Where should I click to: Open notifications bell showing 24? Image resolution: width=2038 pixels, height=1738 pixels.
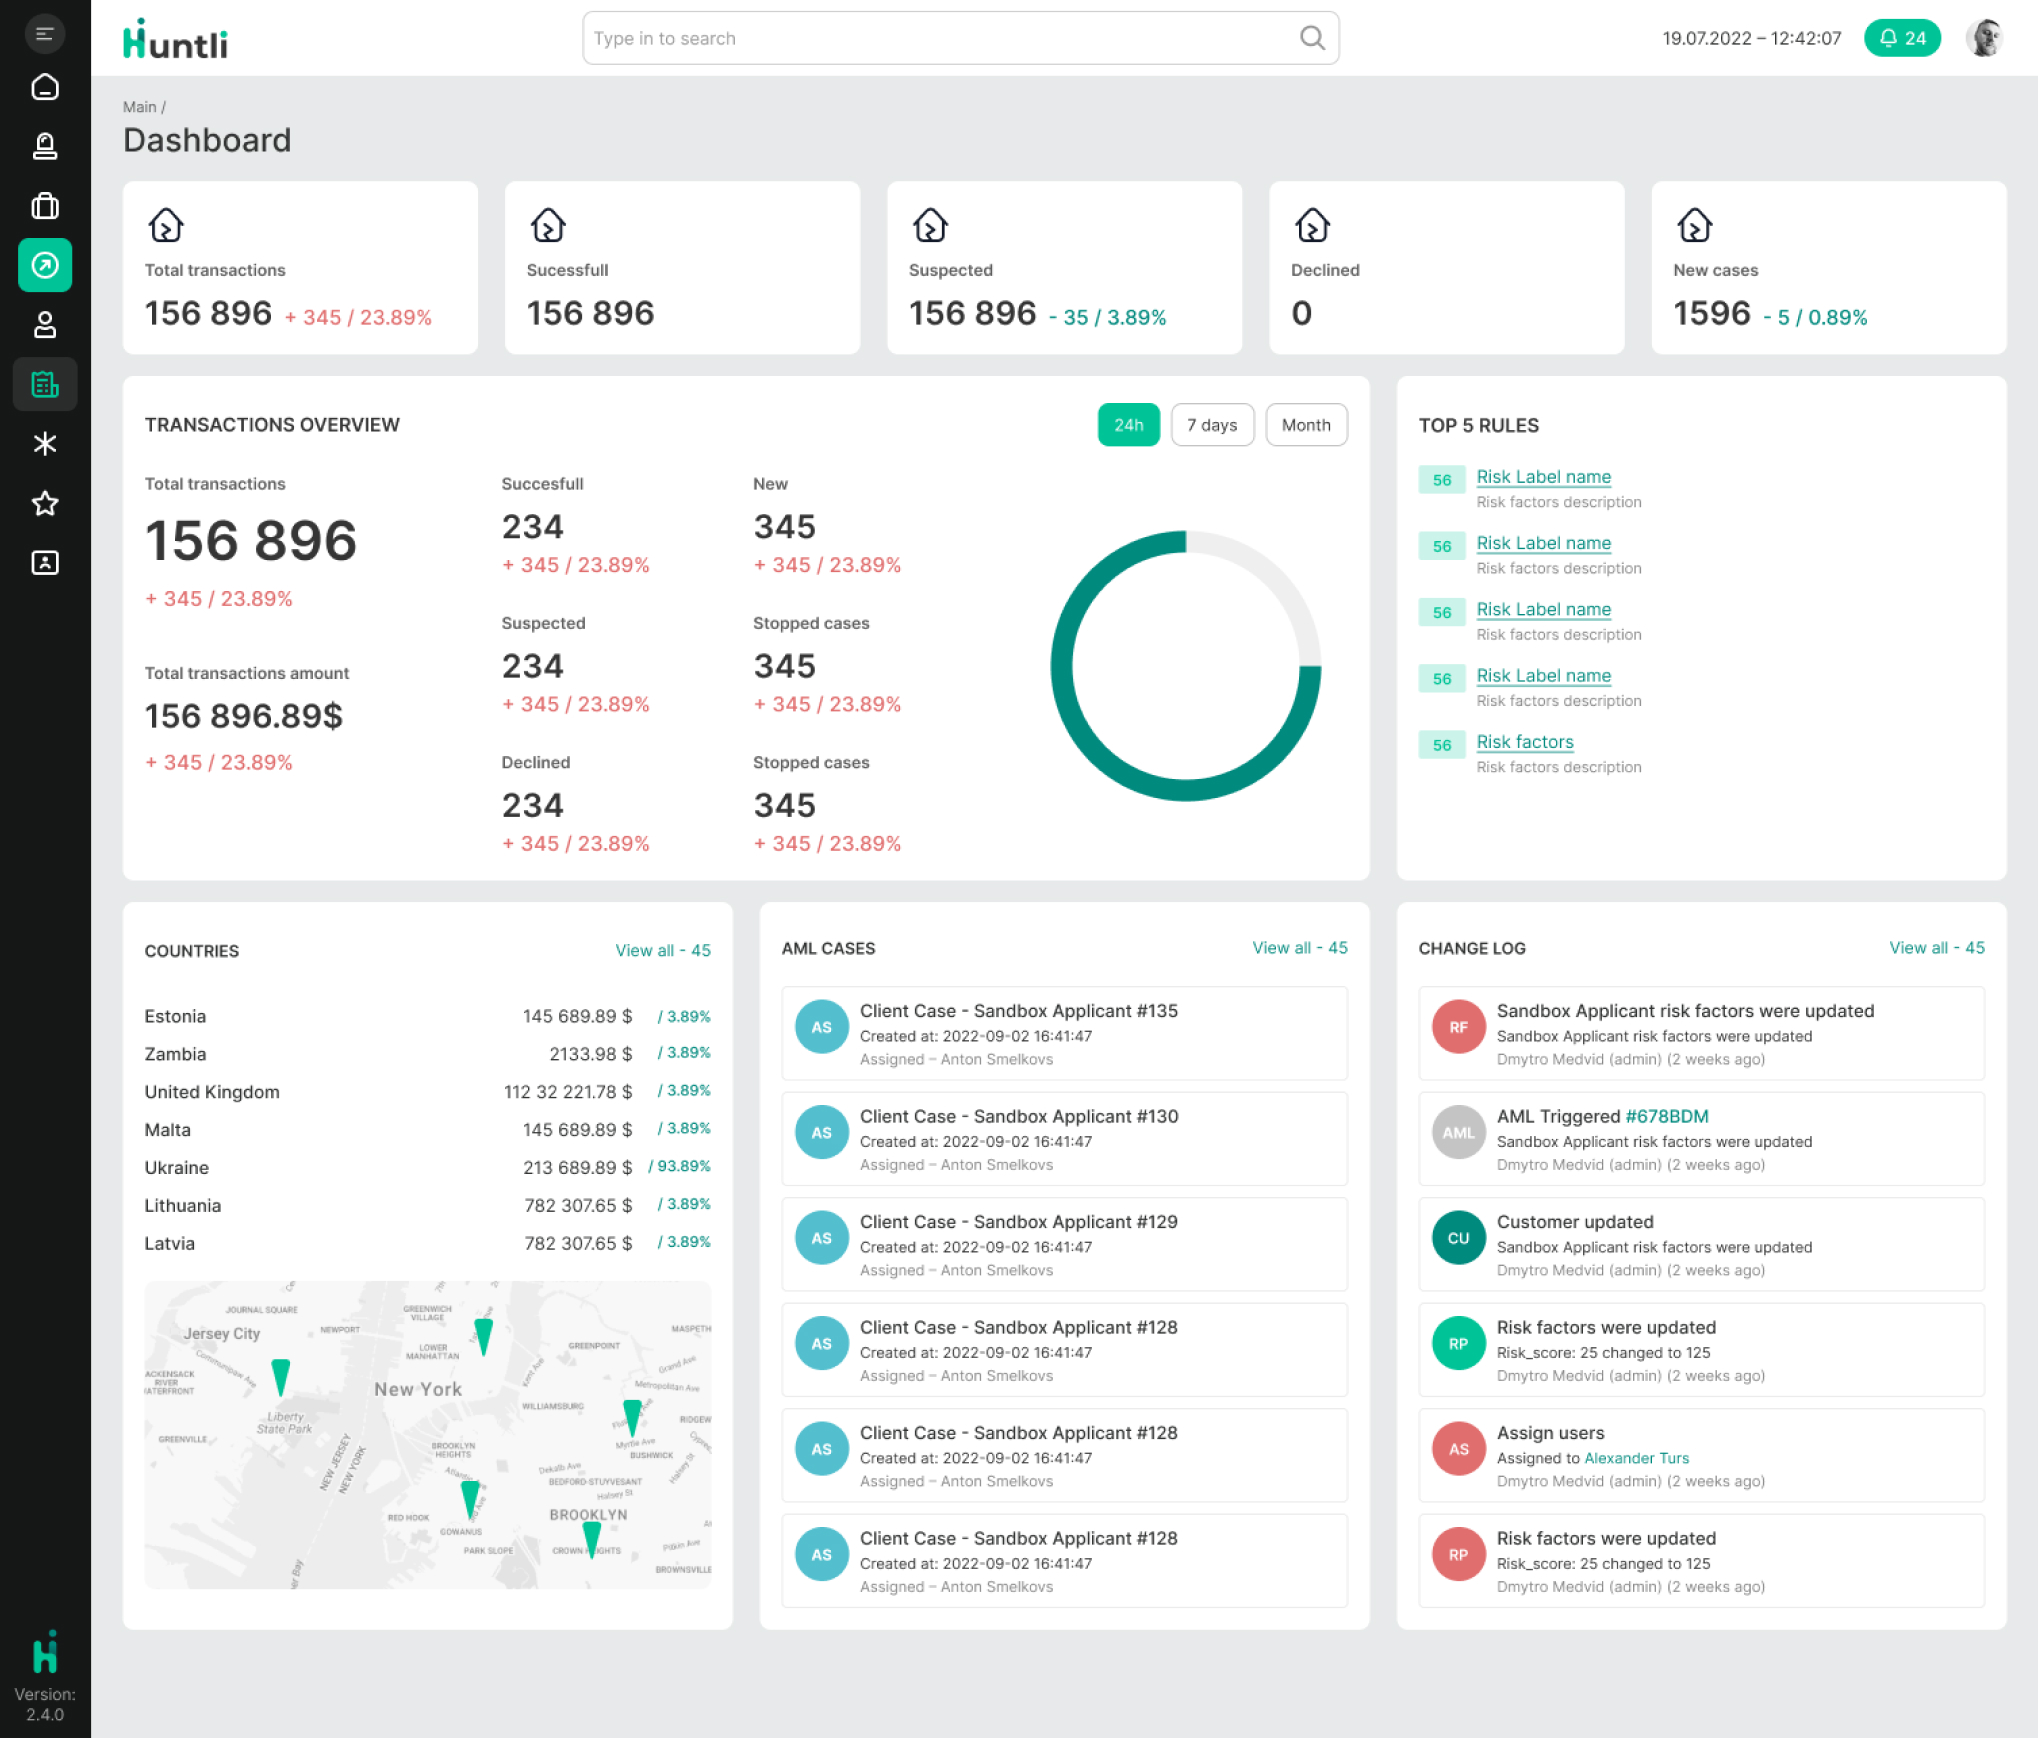tap(1901, 38)
